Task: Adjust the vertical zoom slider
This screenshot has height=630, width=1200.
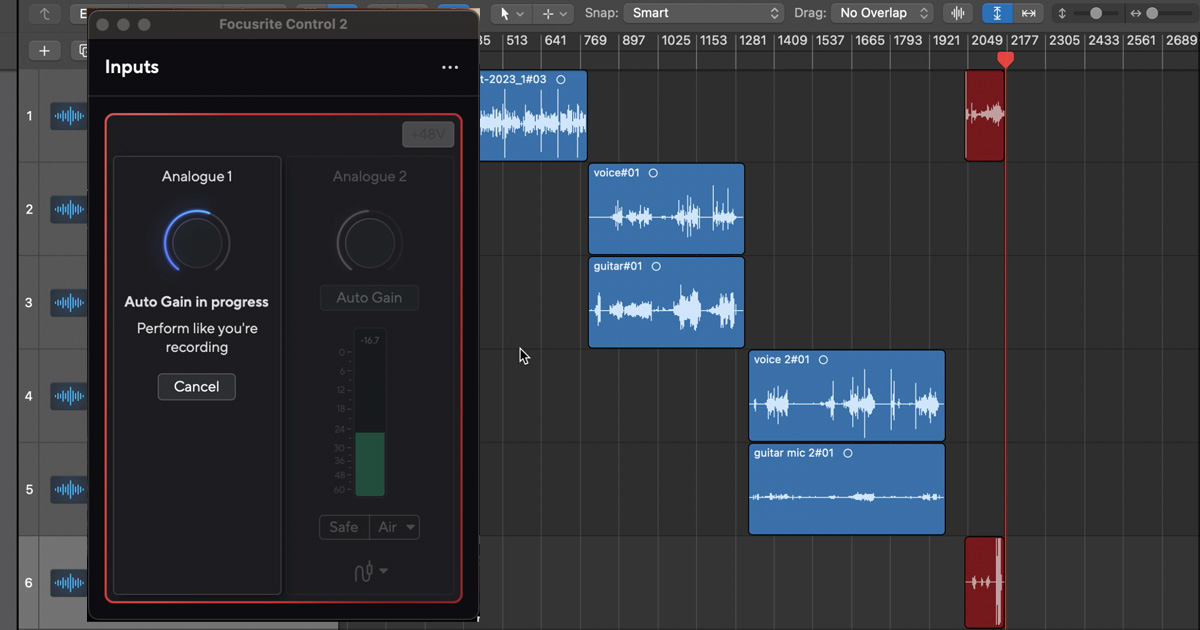Action: tap(1097, 13)
